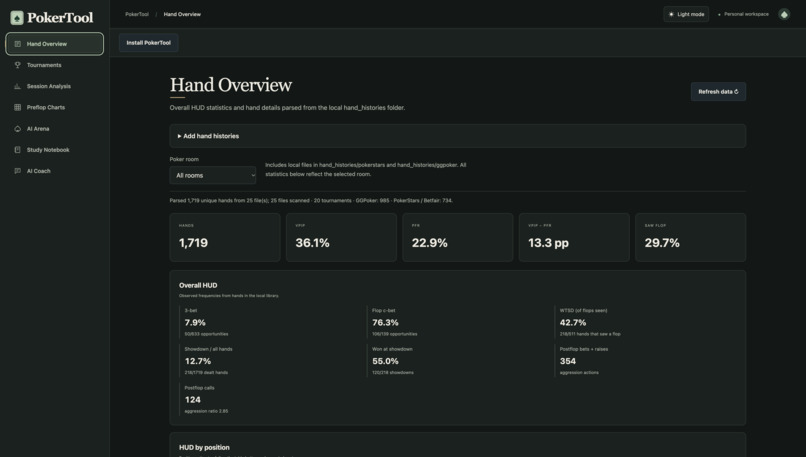Viewport: 806px width, 457px height.
Task: Click the Postflop calls 124 value
Action: (x=193, y=399)
